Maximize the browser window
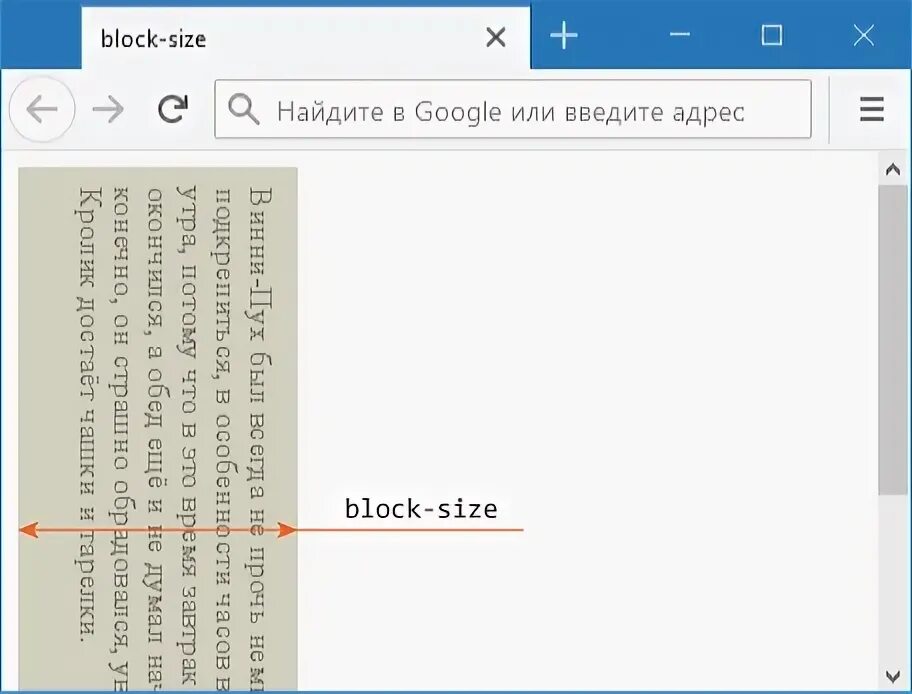This screenshot has width=912, height=694. [x=772, y=35]
